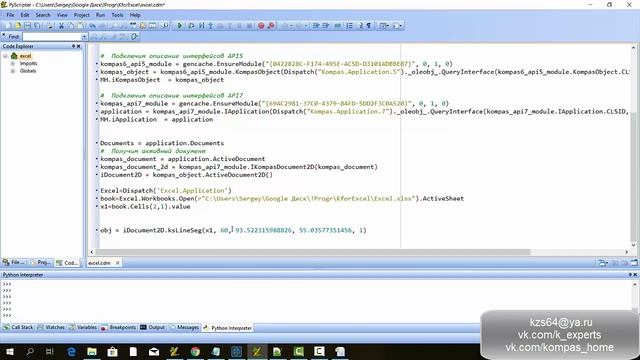Switch to the Python Interpreter tab
640x360 pixels.
pyautogui.click(x=227, y=328)
